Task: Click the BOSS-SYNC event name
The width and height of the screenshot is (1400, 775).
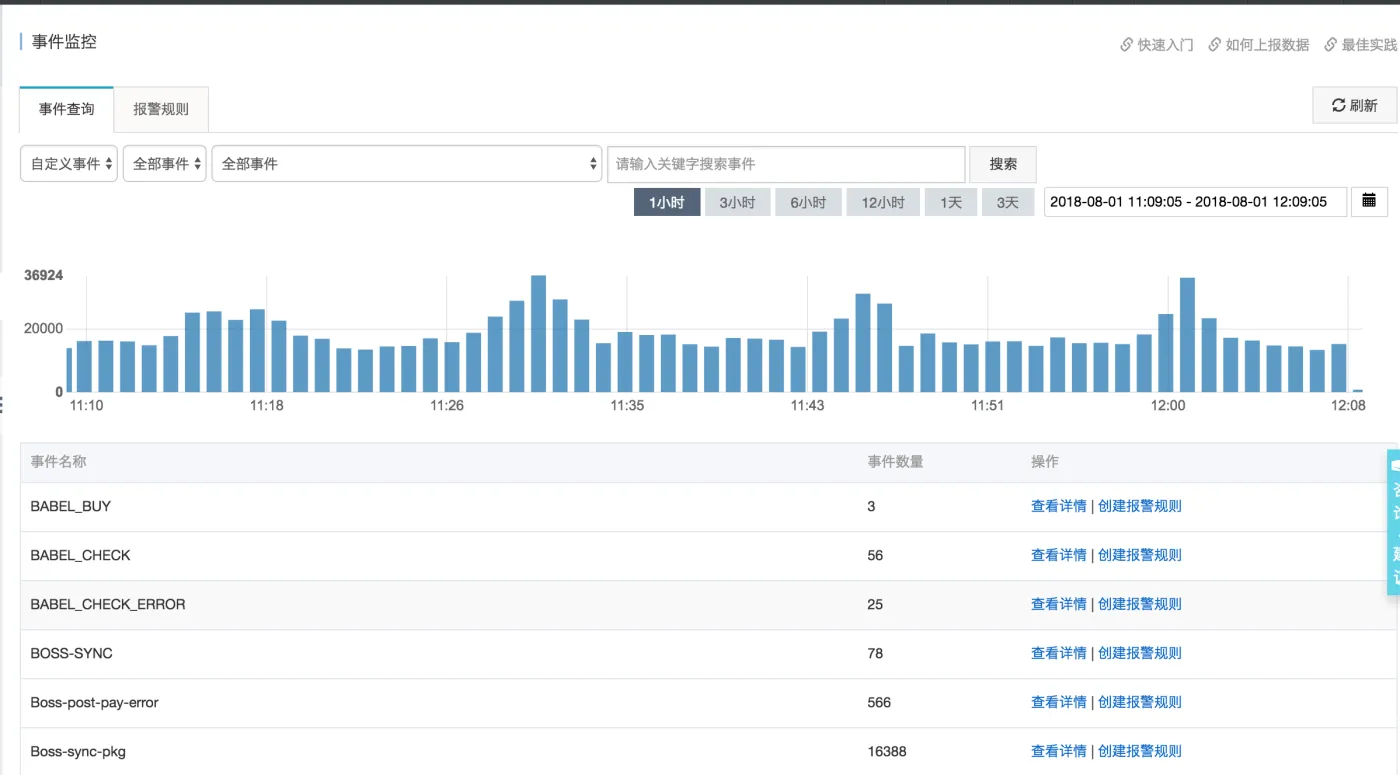Action: [x=72, y=653]
